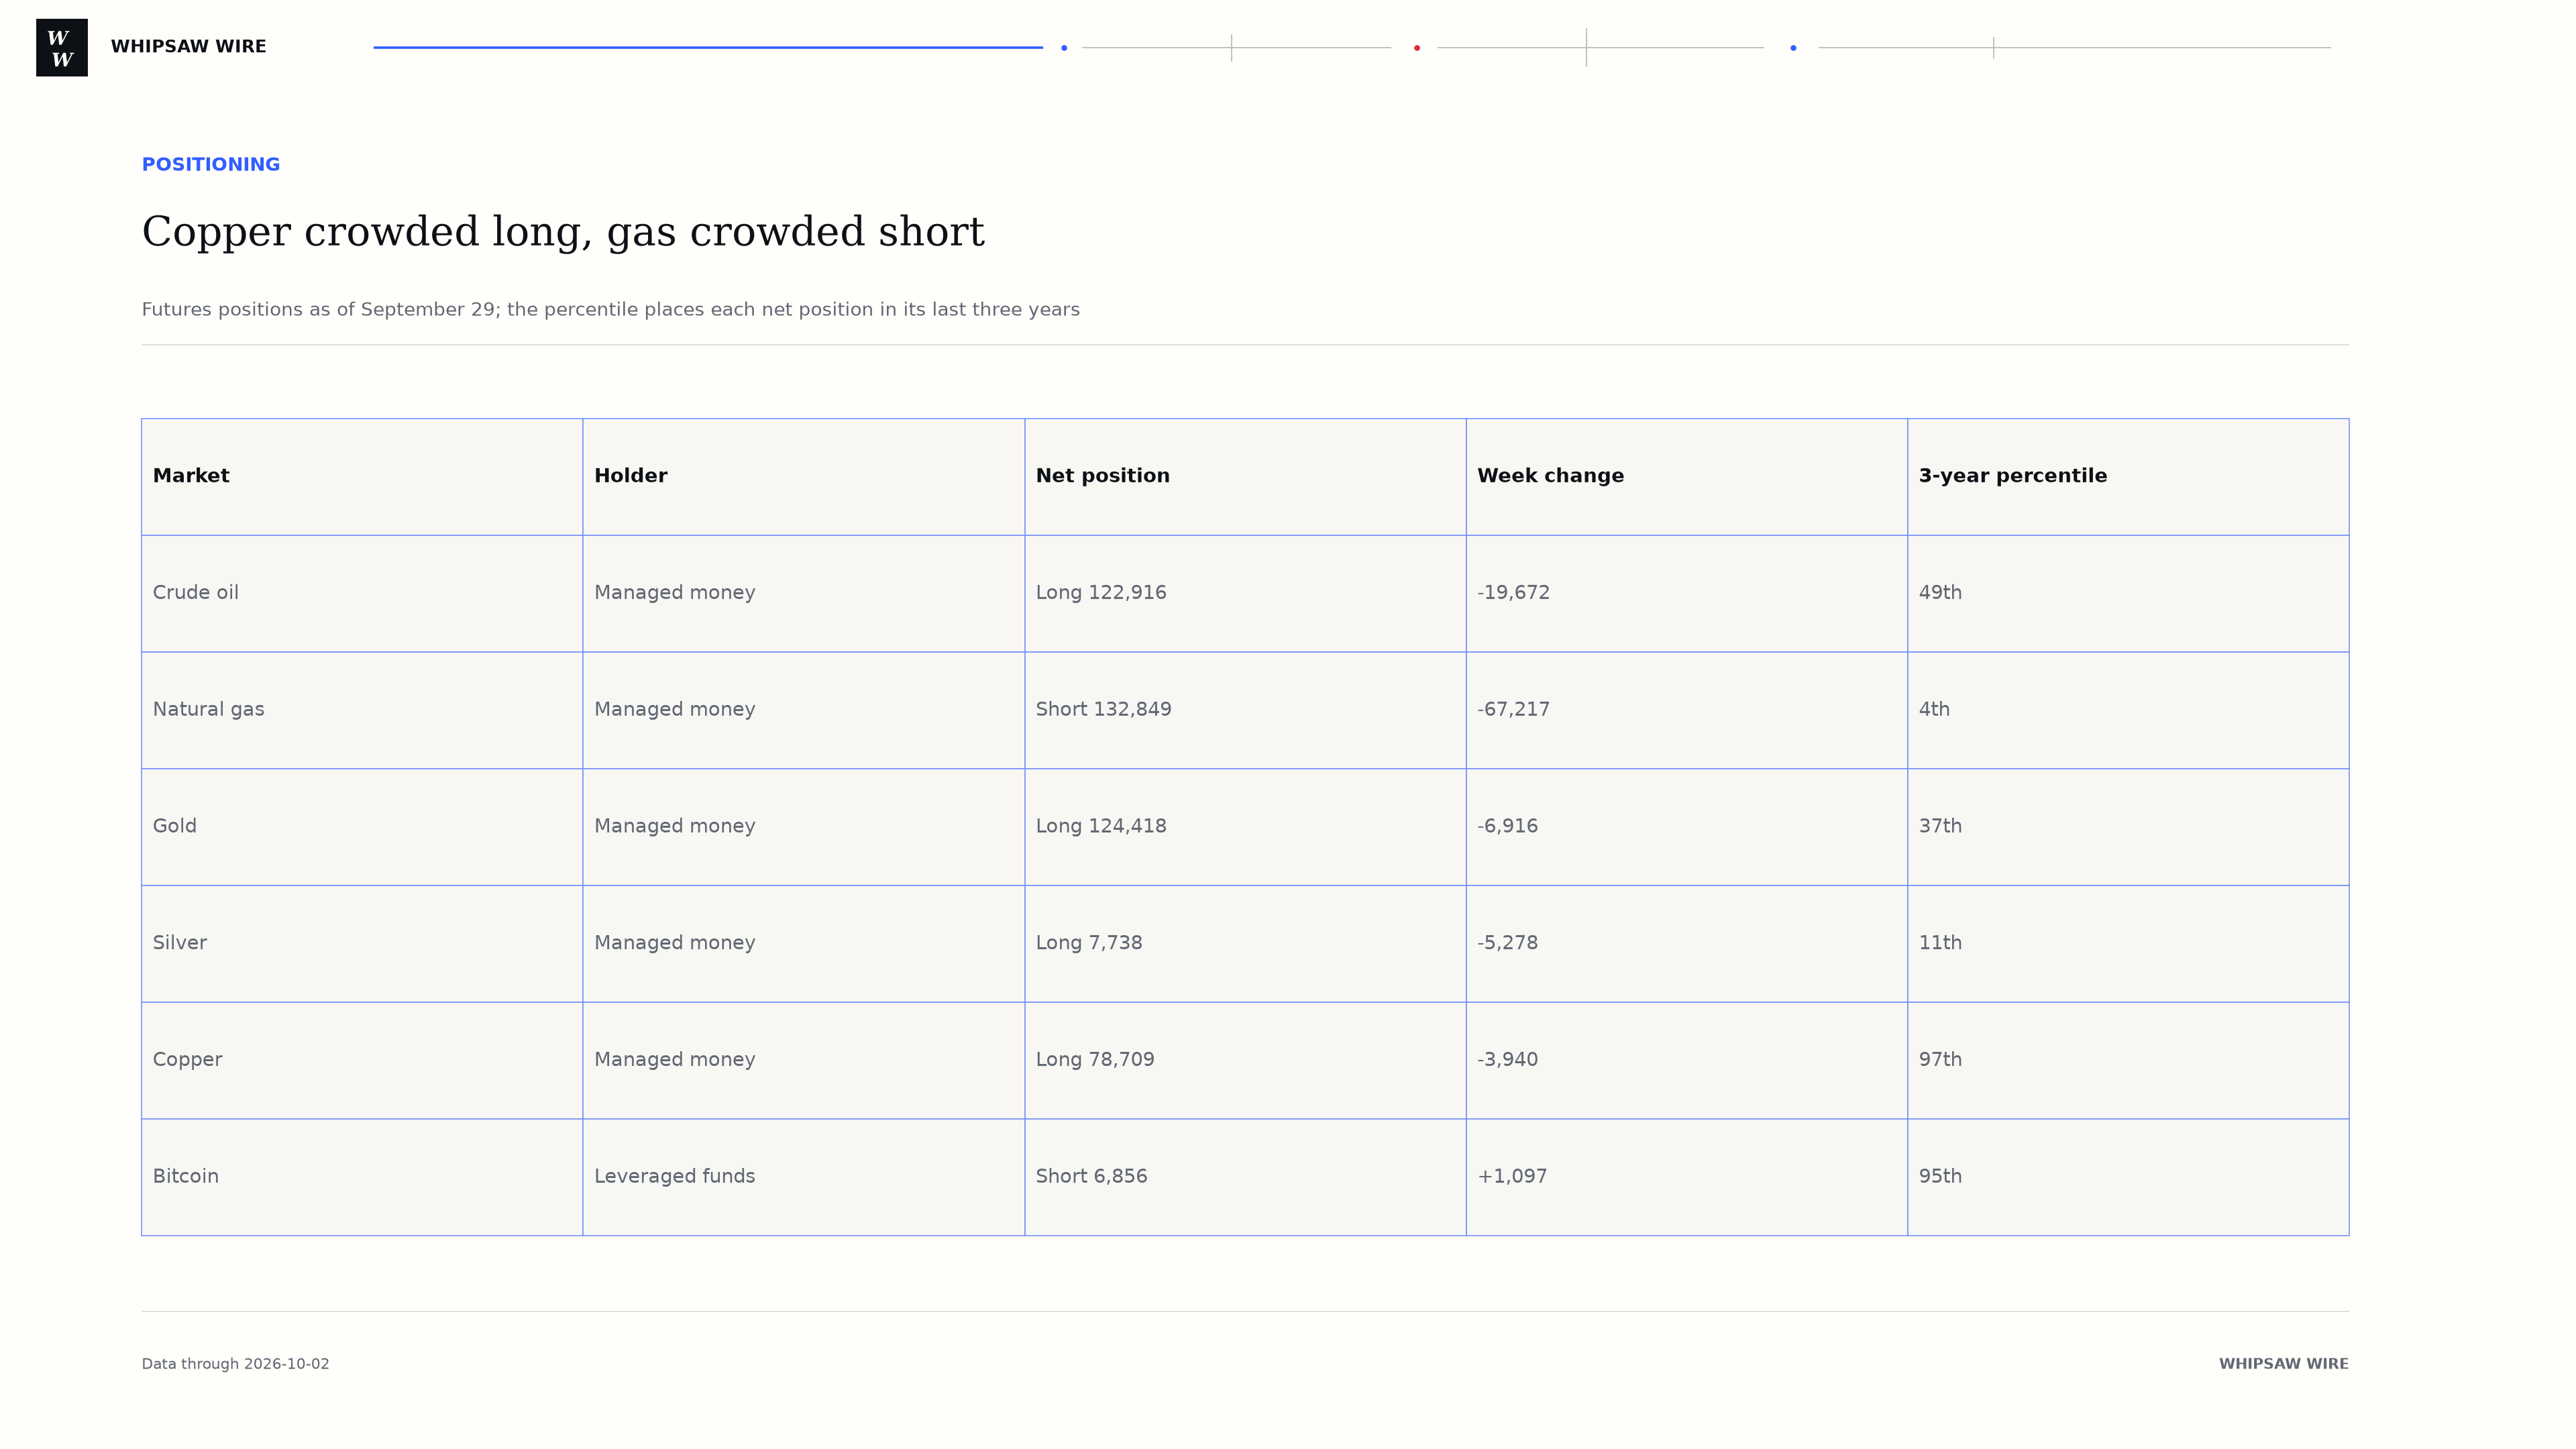This screenshot has height=1449, width=2576.
Task: Click the Long 7,738 net position
Action: click(x=1089, y=943)
